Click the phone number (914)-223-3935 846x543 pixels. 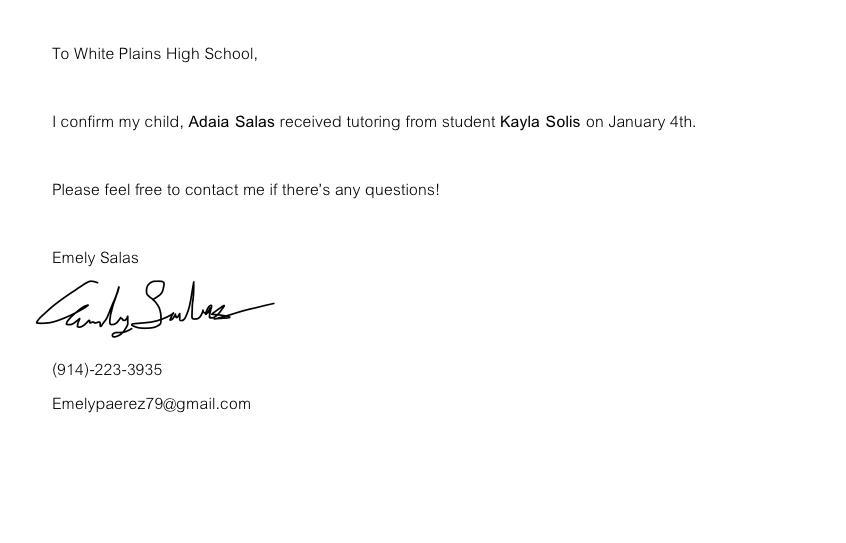[x=107, y=370]
